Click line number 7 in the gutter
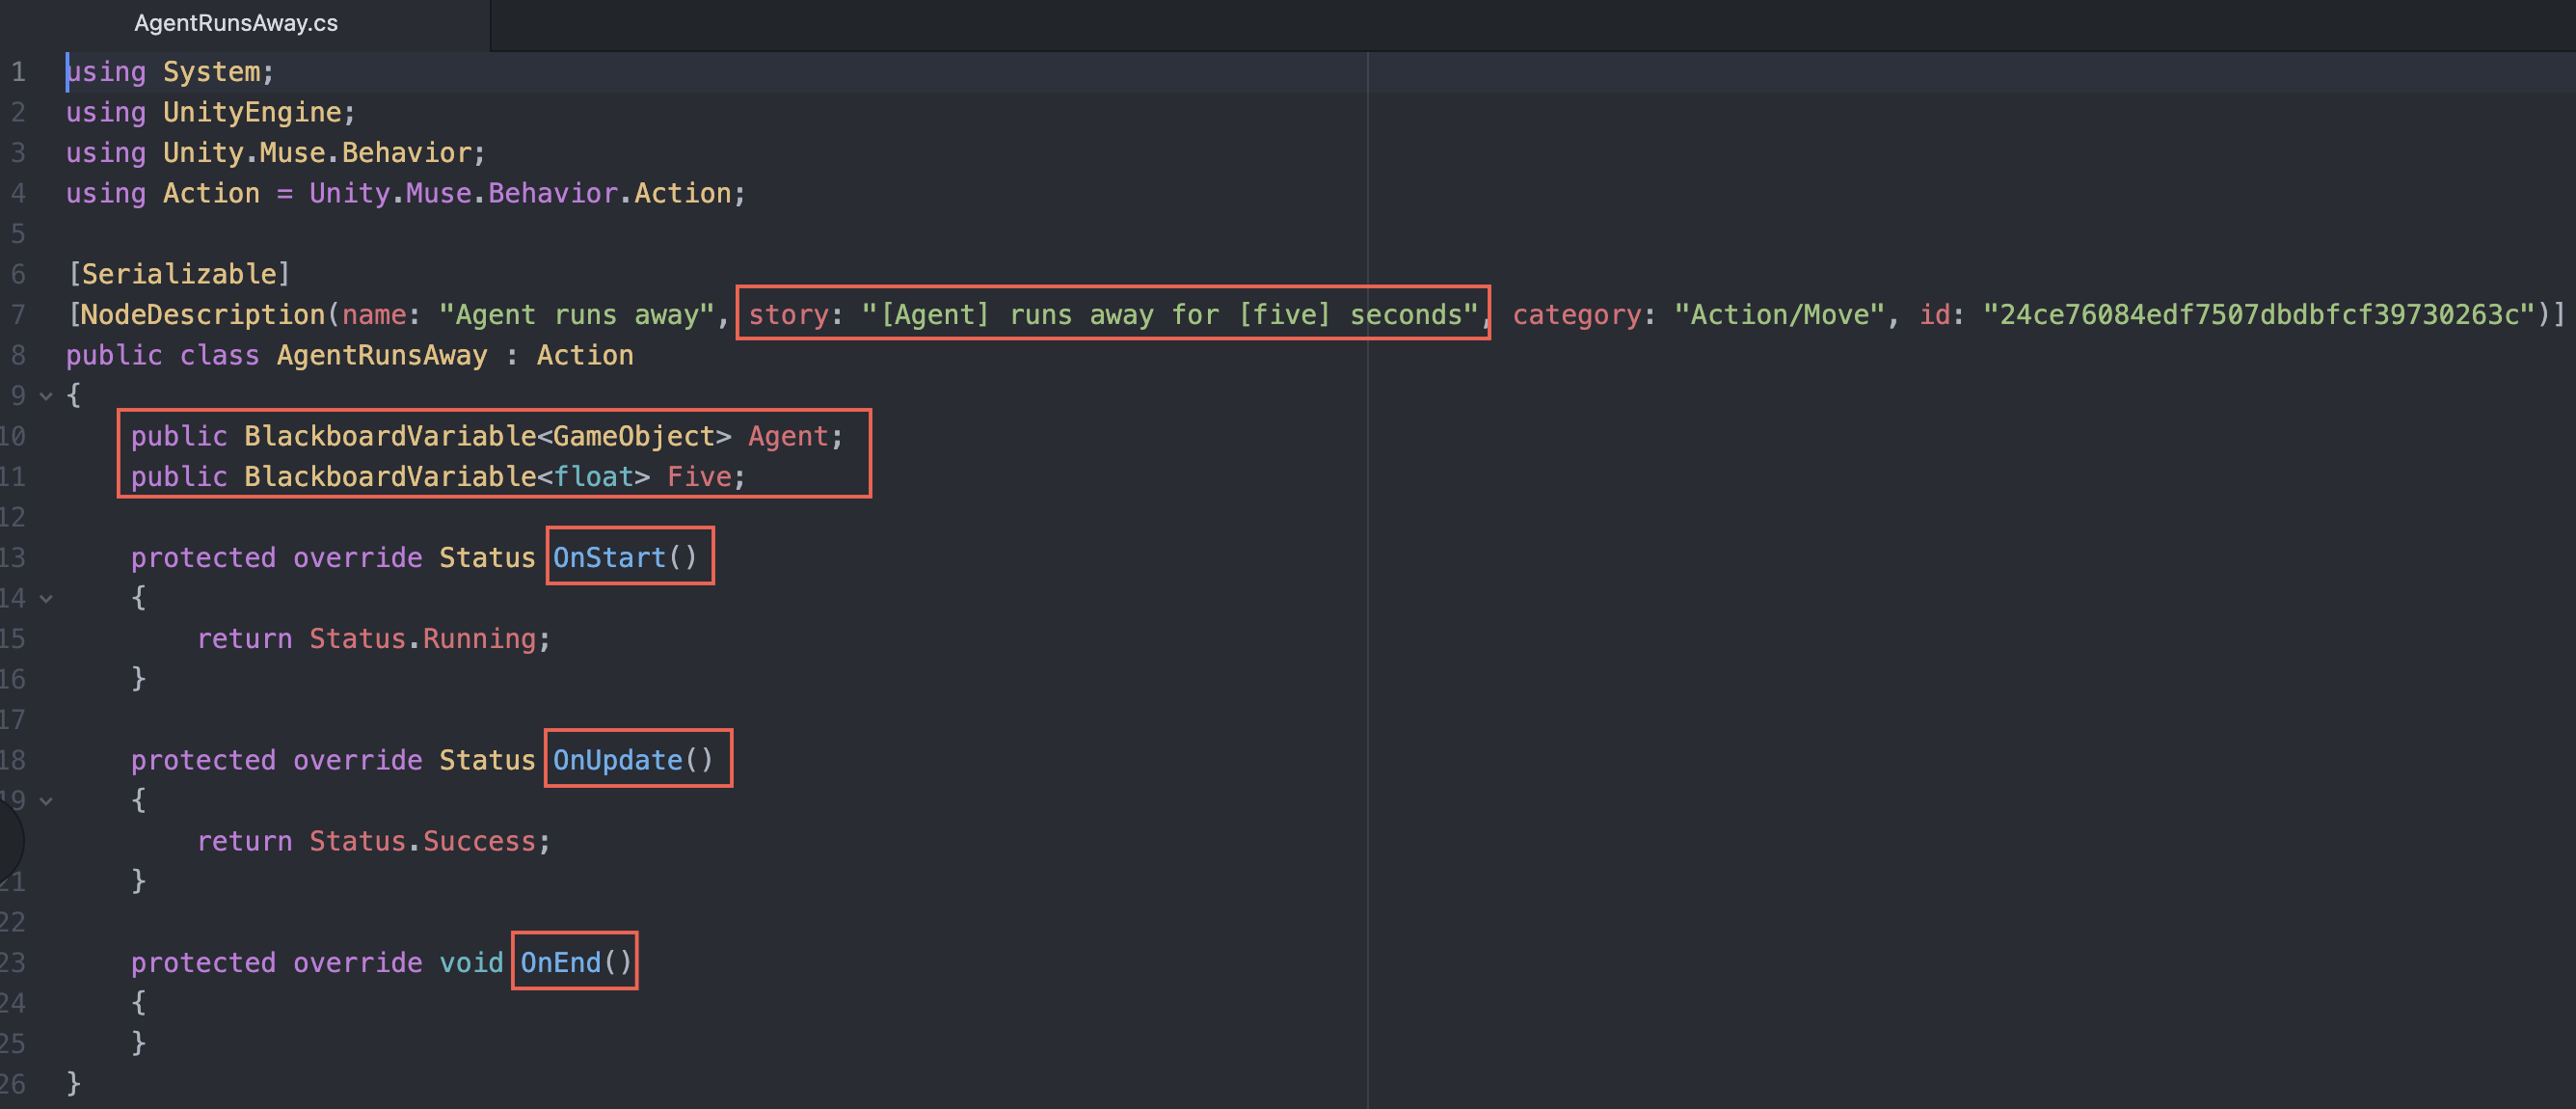The height and width of the screenshot is (1109, 2576). coord(18,315)
